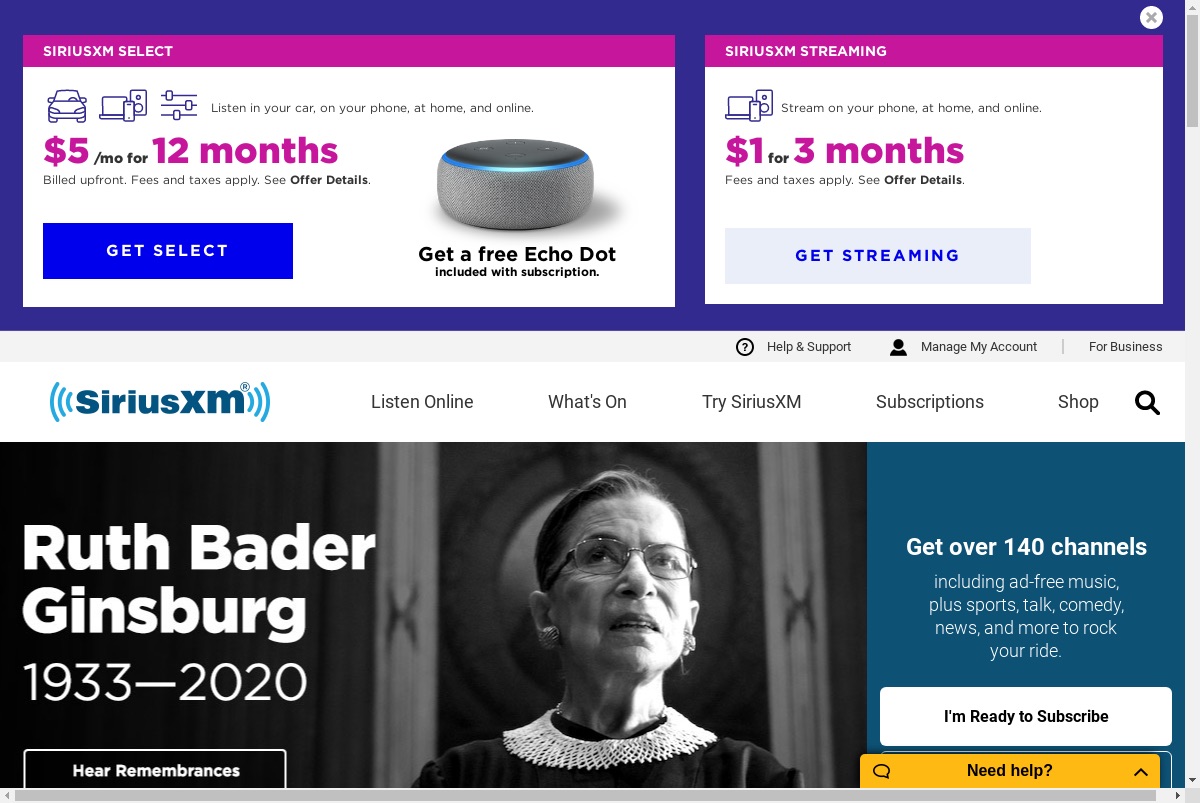1200x803 pixels.
Task: Open the Listen Online menu
Action: click(422, 402)
